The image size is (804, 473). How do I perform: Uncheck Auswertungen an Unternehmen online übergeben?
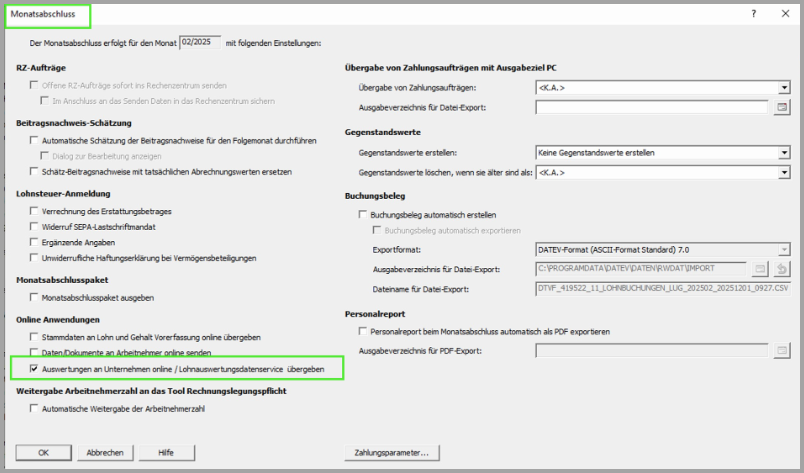[35, 369]
